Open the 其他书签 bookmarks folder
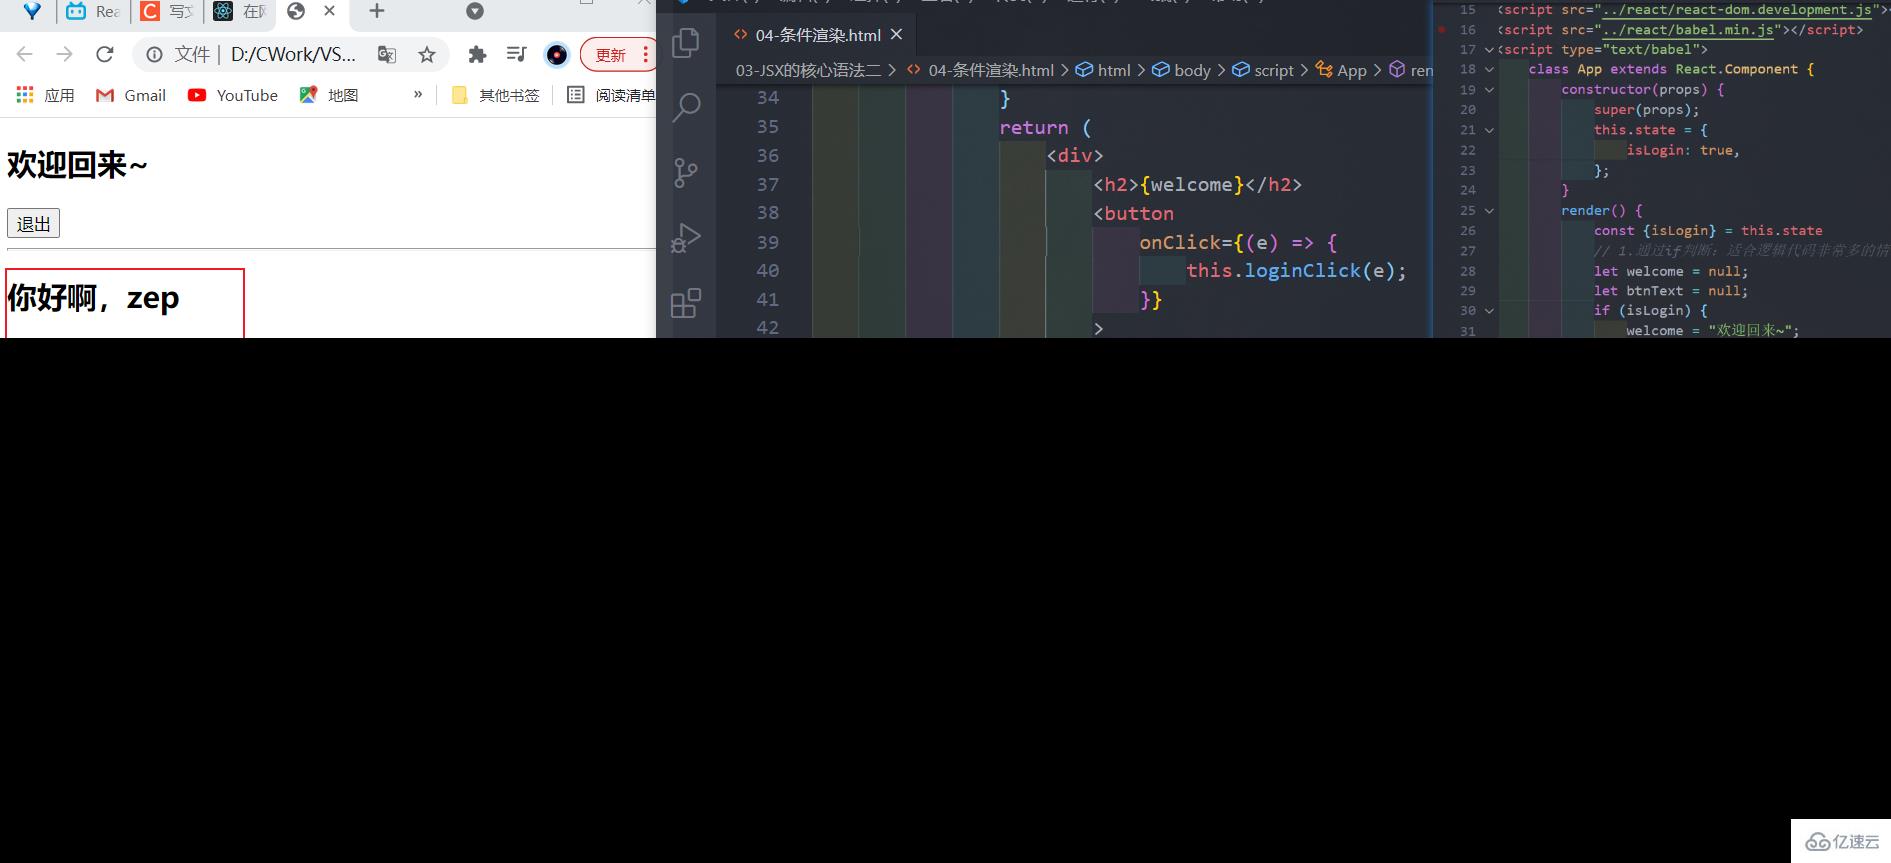This screenshot has width=1891, height=863. point(496,95)
